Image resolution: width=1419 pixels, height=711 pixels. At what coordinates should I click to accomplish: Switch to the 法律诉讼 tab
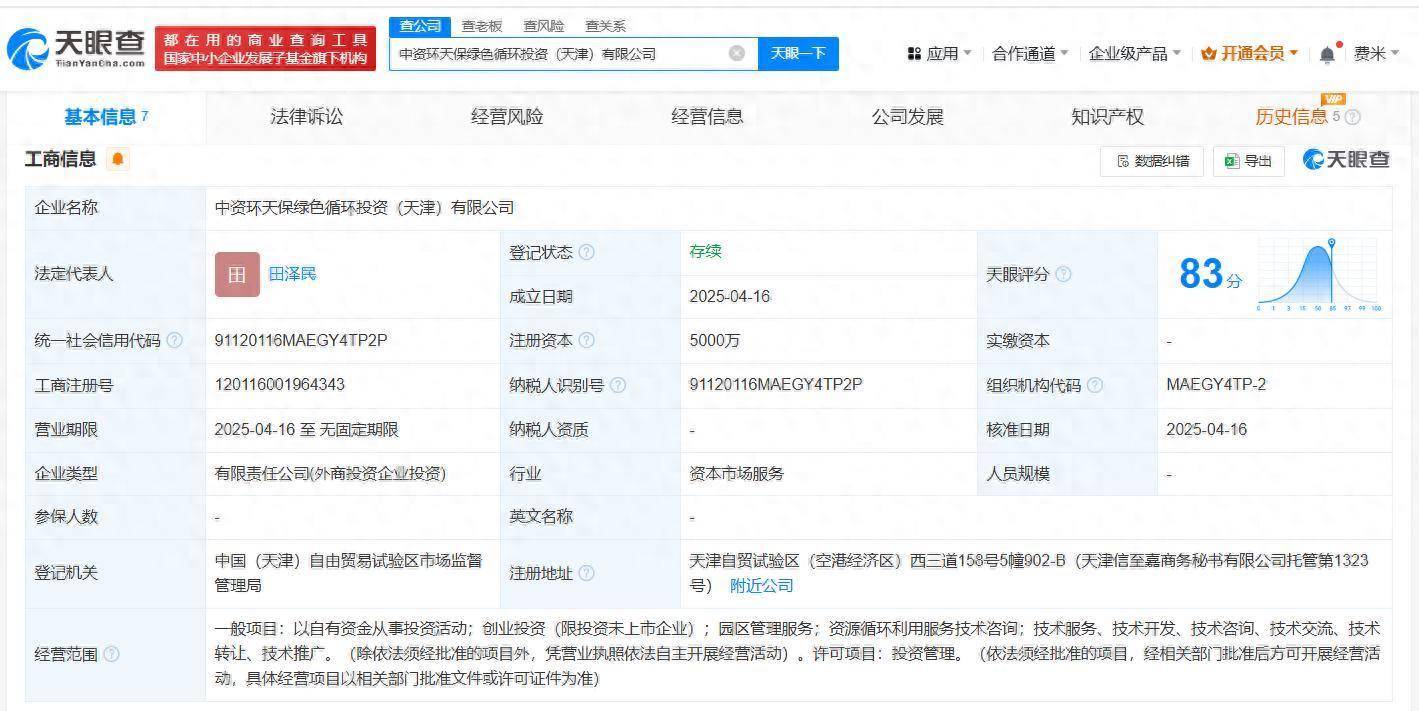306,117
